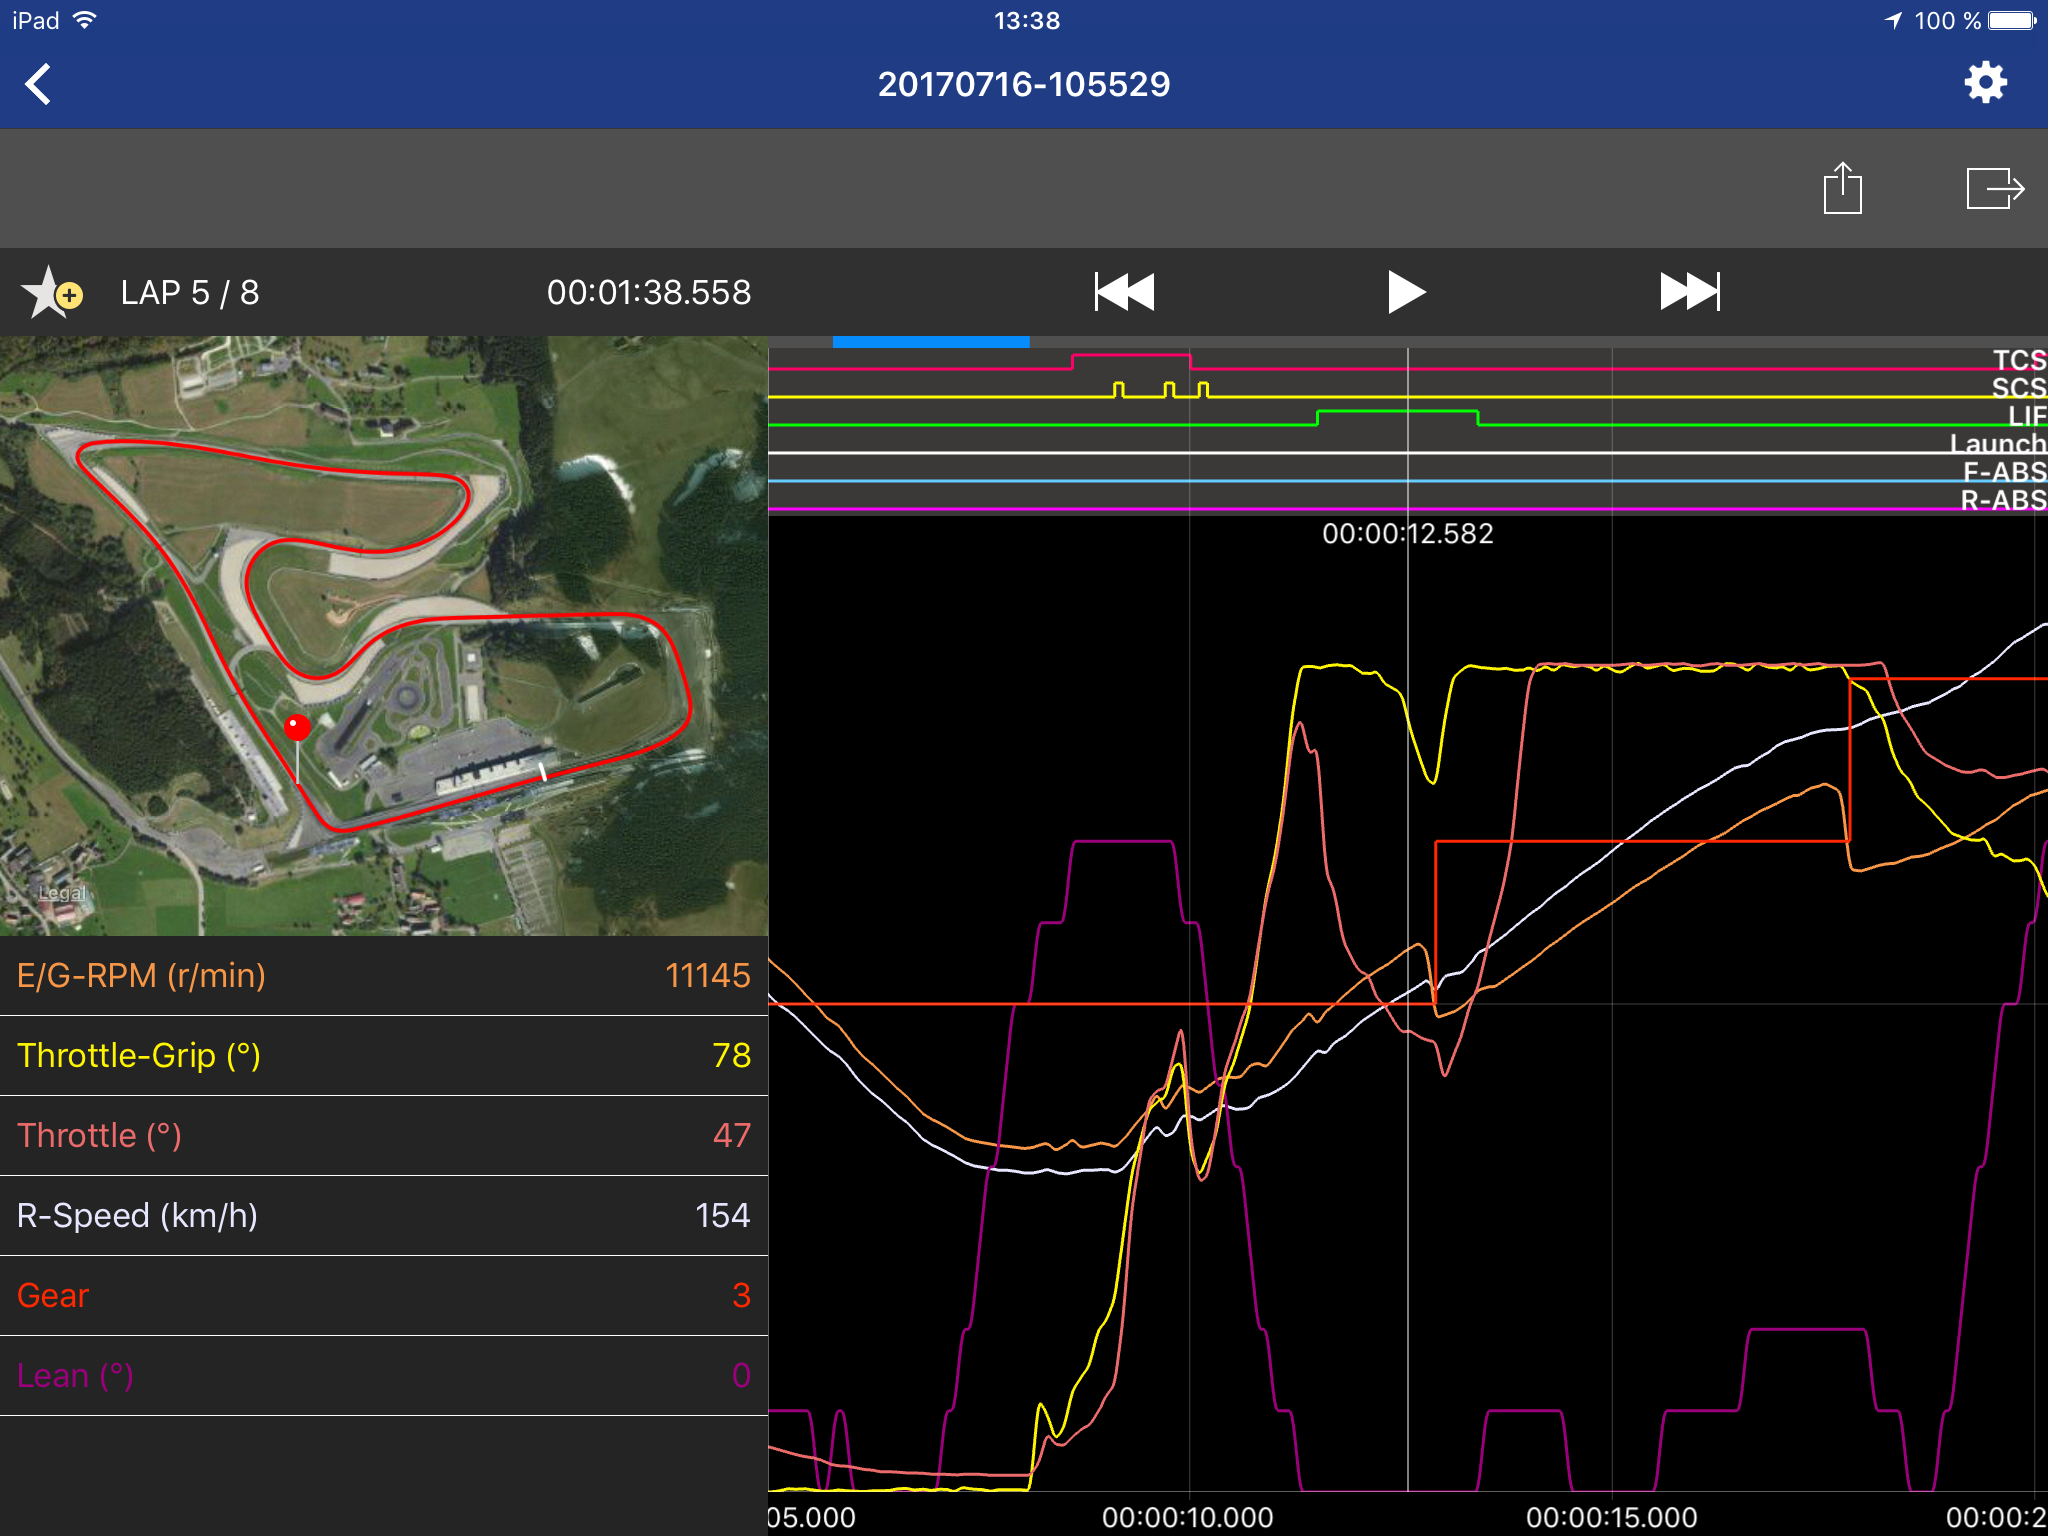Select the Throttle (°) row
This screenshot has width=2048, height=1536.
coord(384,1135)
